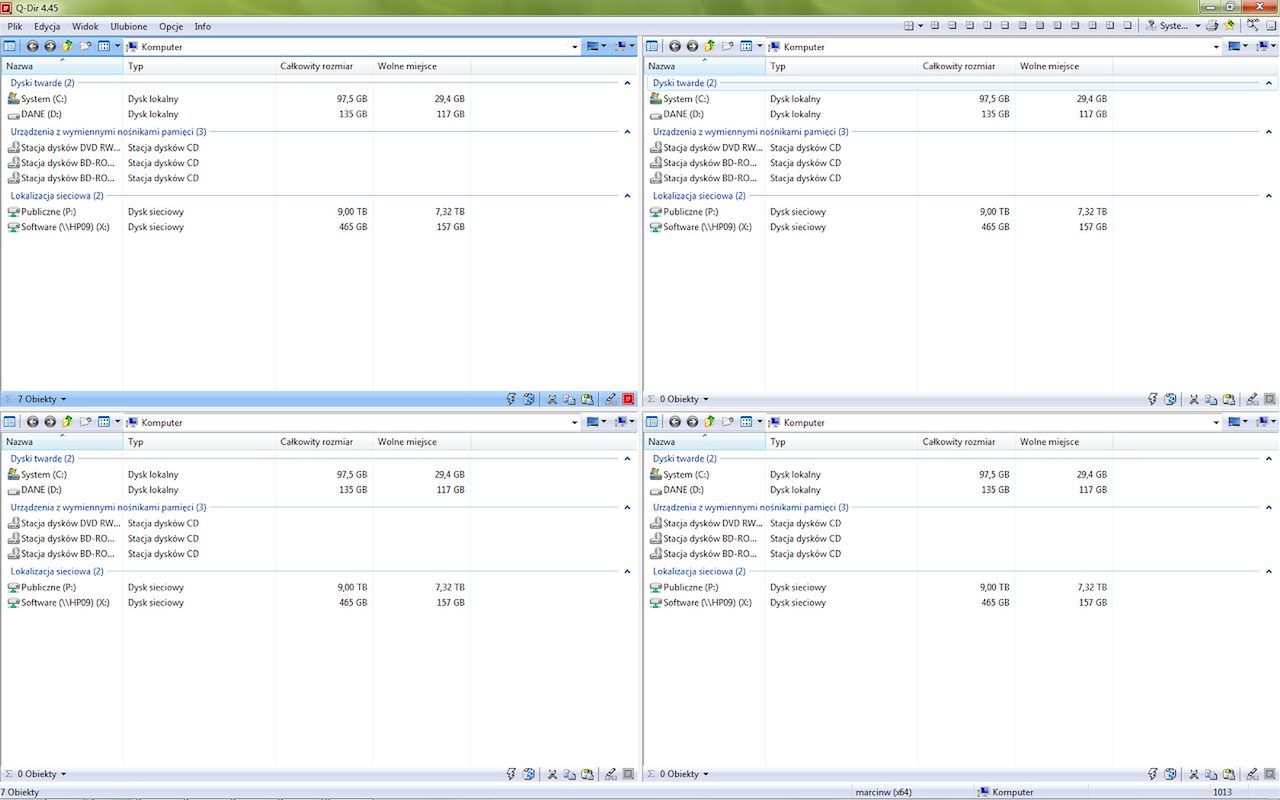Sort by Całkowity rozmiar column in top-left pane
The height and width of the screenshot is (800, 1280).
click(316, 66)
